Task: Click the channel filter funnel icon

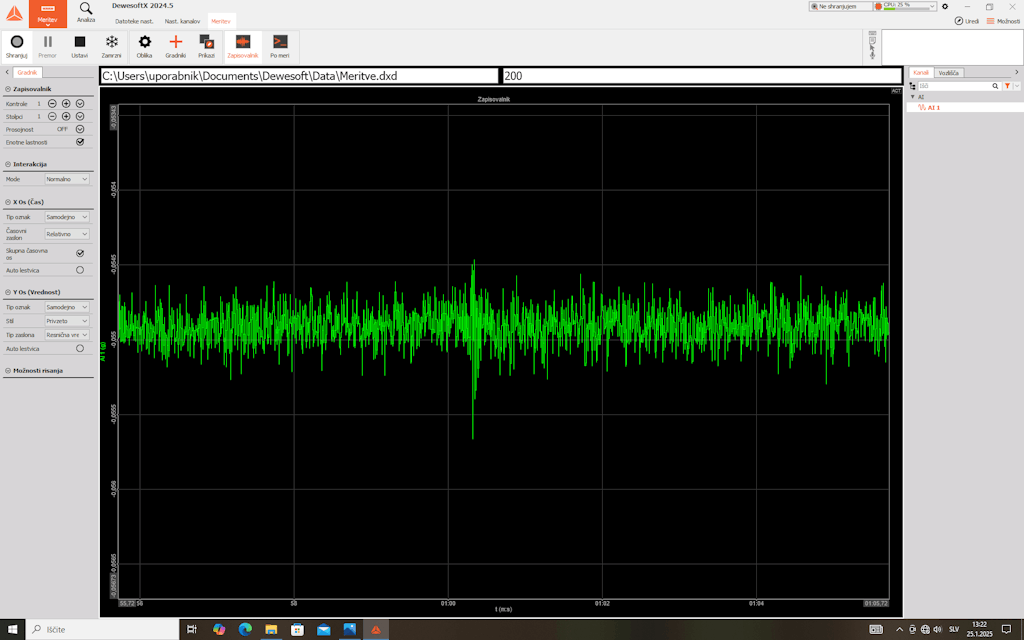Action: (x=1007, y=86)
